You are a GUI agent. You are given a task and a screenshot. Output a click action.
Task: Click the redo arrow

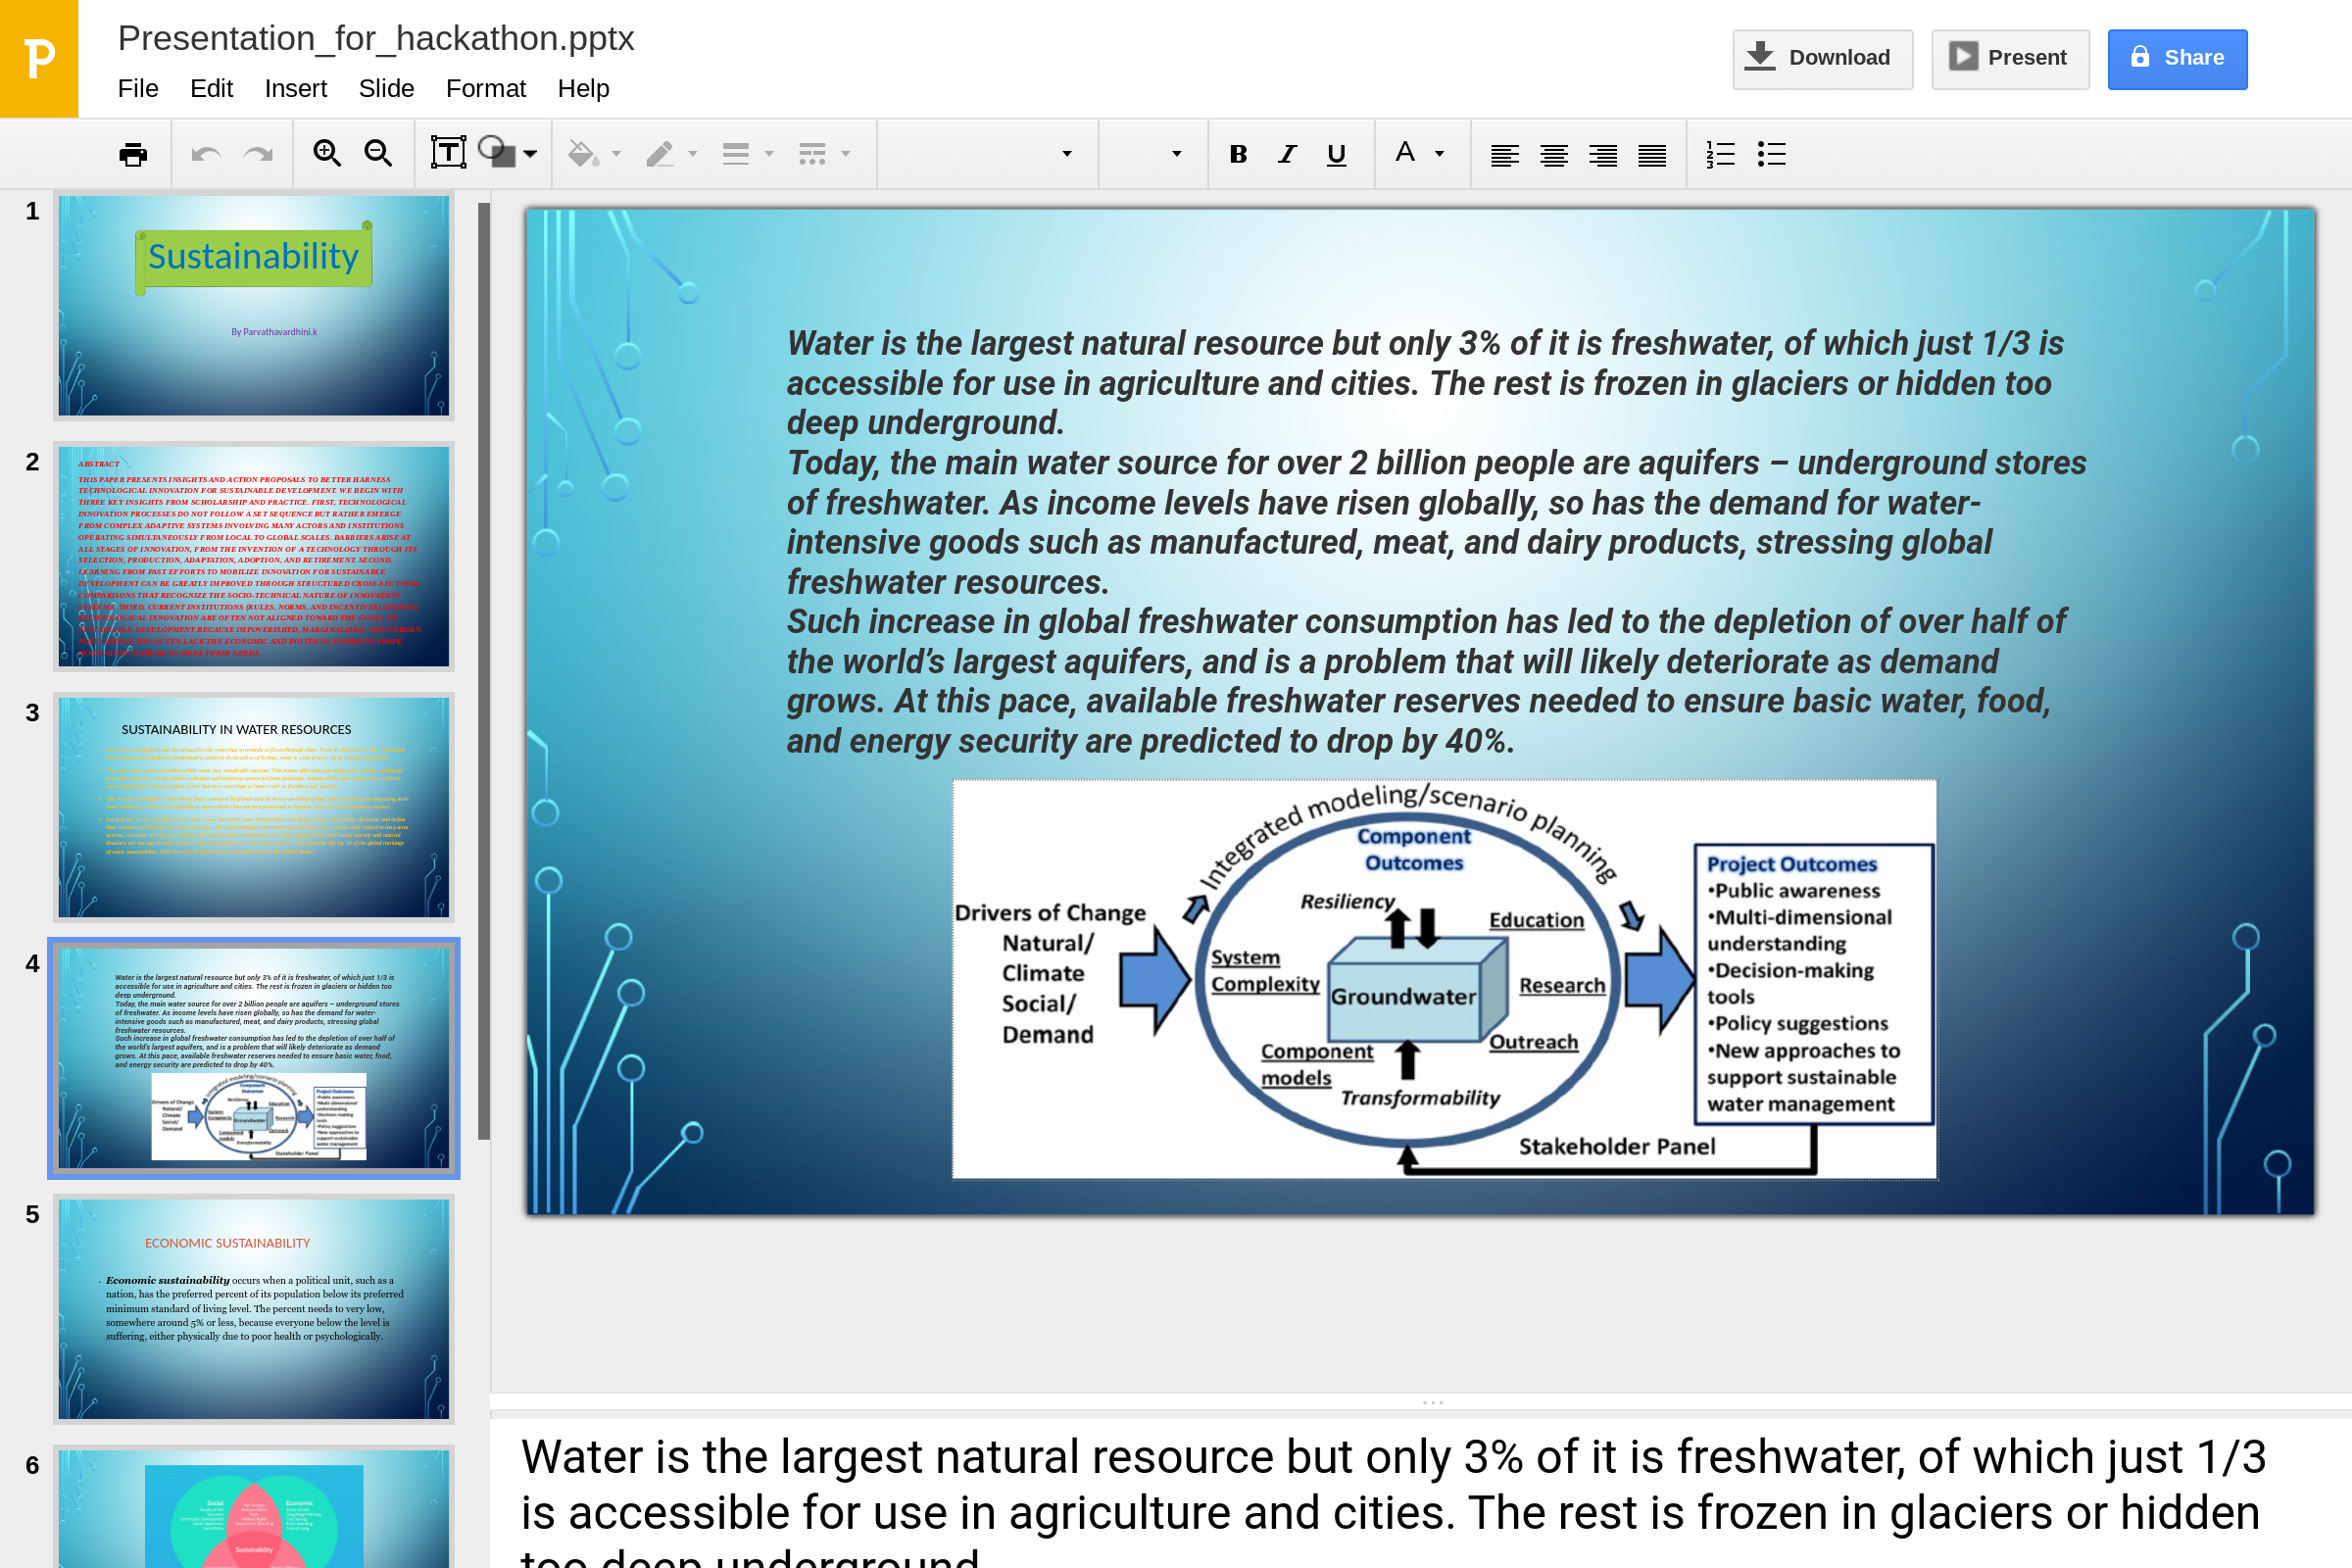coord(258,154)
